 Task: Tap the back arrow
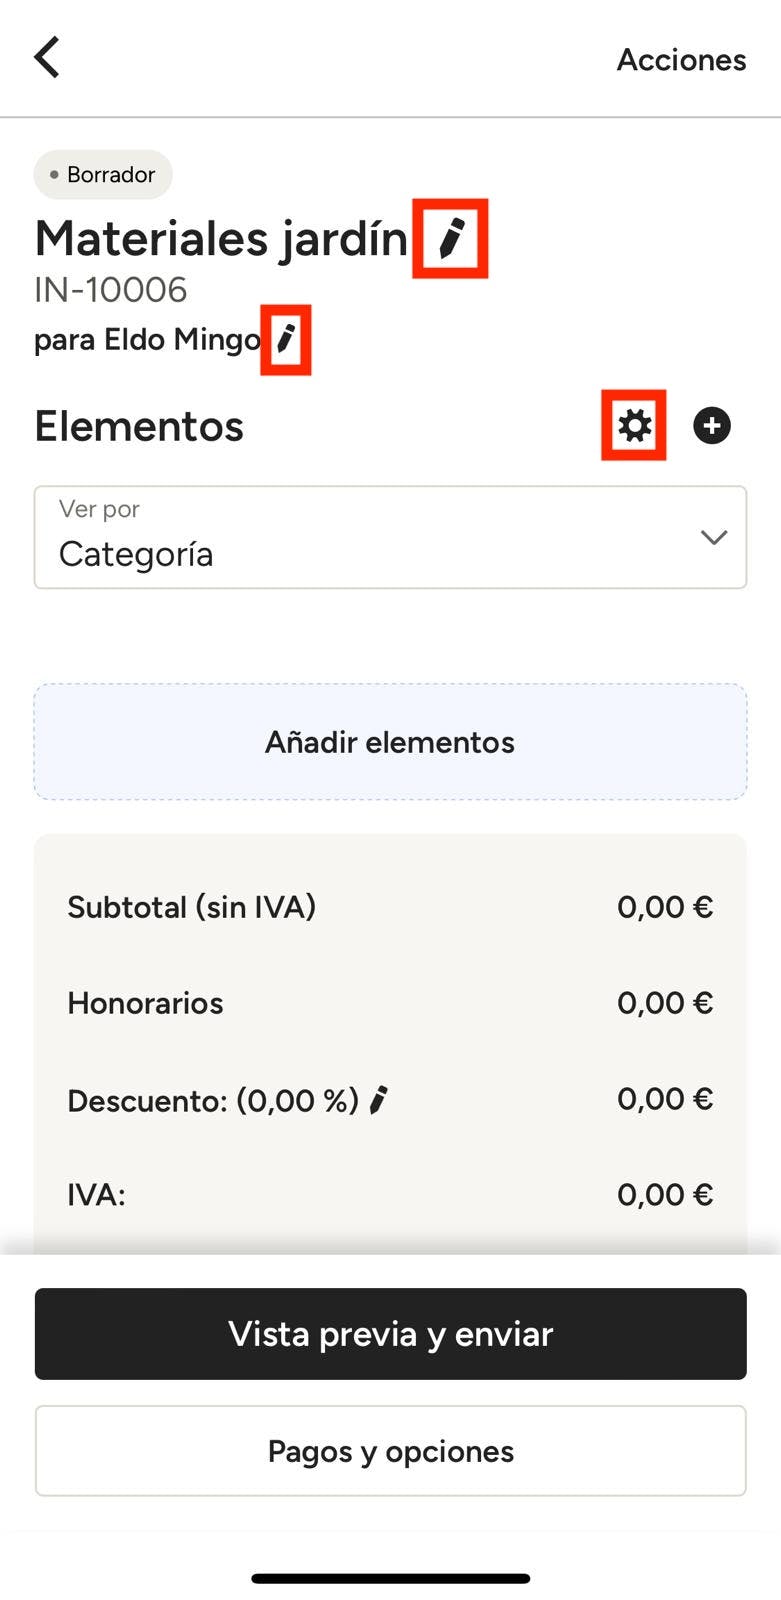coord(47,58)
